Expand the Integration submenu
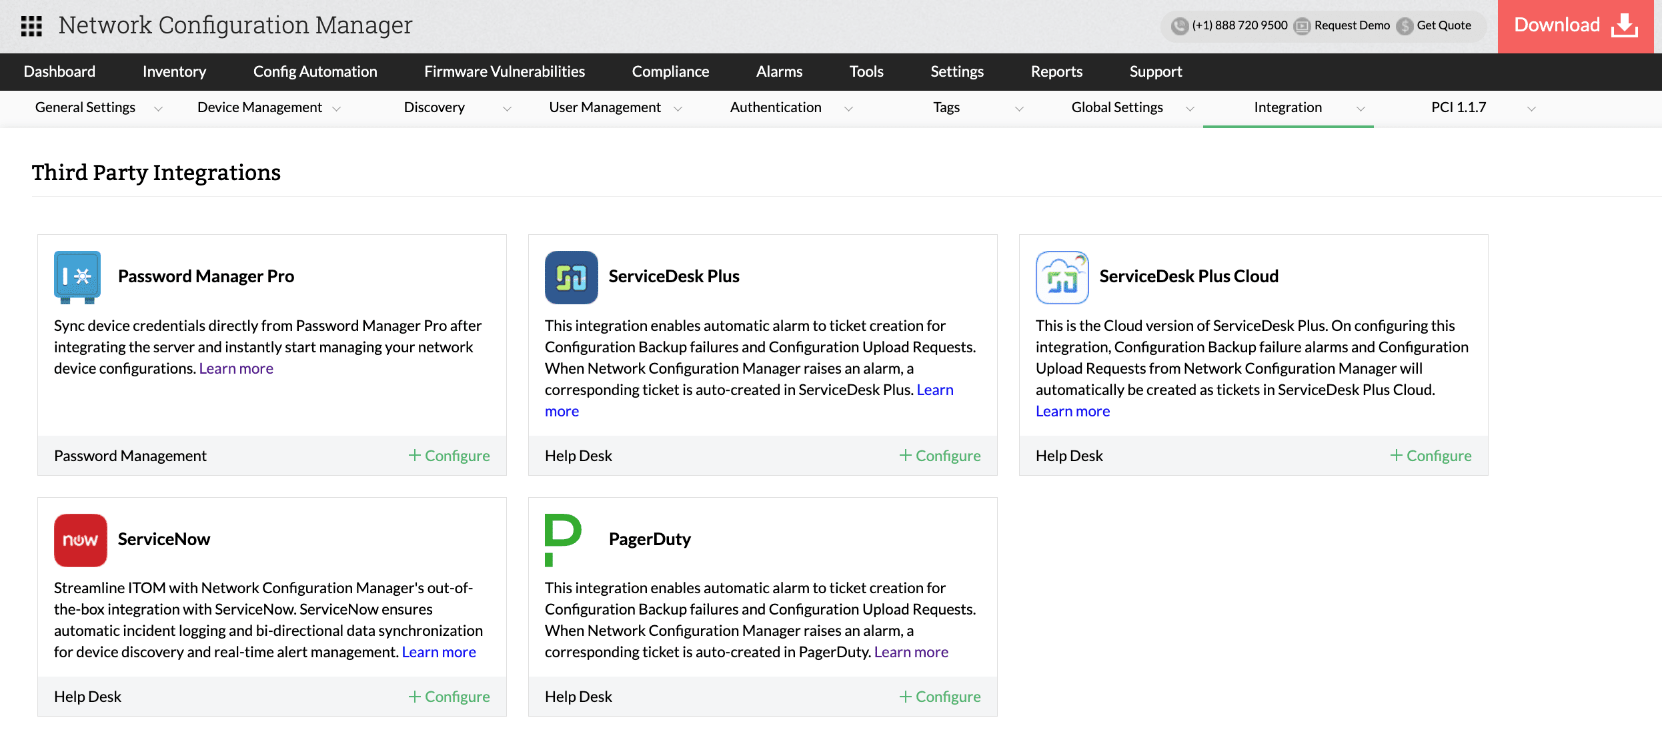 1361,109
